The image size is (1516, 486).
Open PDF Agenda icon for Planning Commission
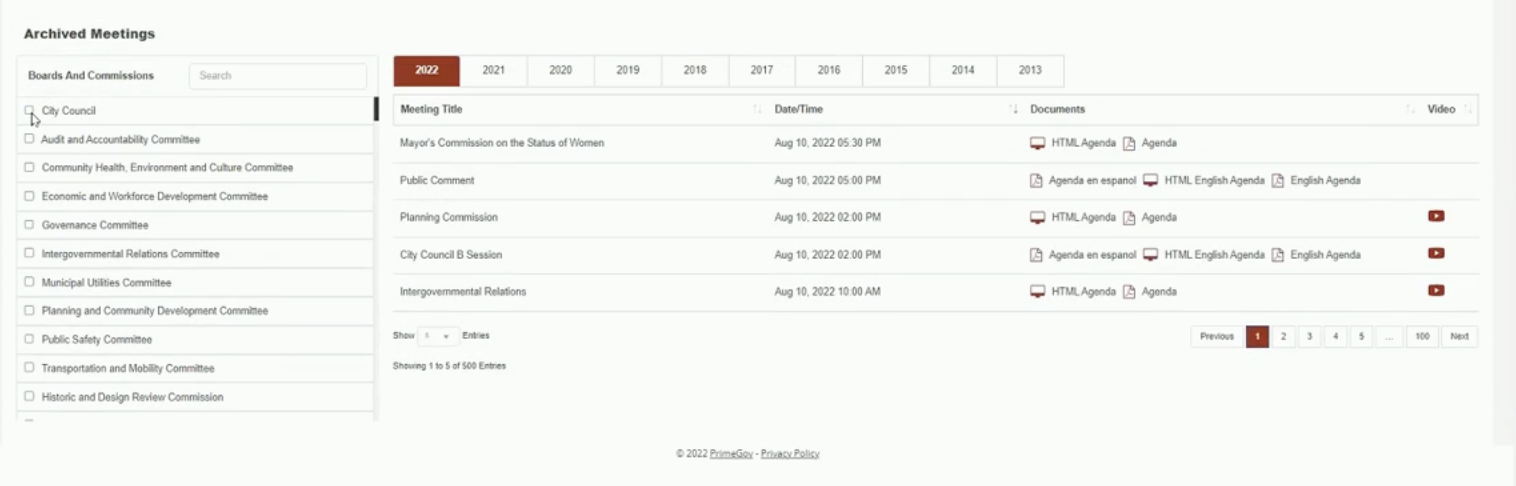(x=1129, y=218)
